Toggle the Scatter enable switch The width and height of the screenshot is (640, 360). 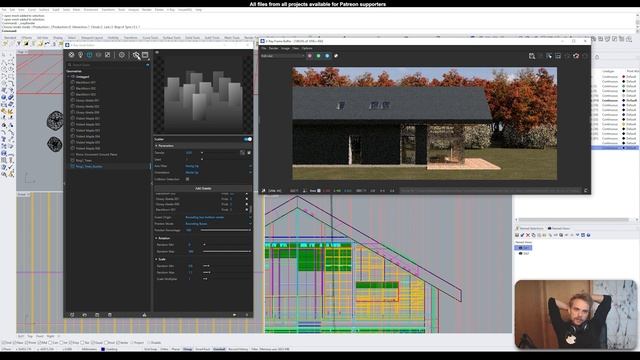click(248, 139)
